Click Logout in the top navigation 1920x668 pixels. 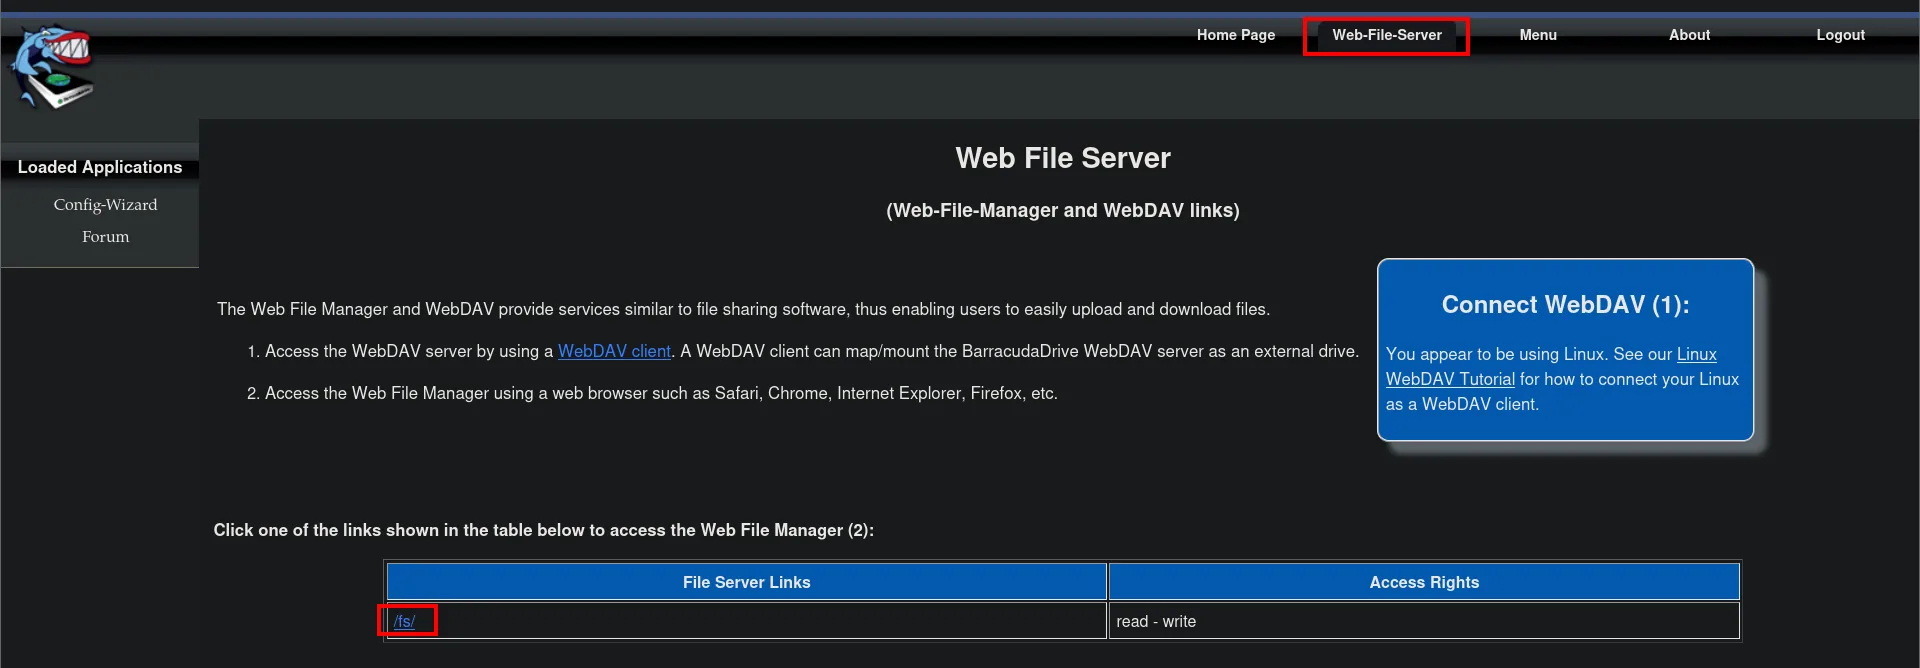coord(1840,35)
